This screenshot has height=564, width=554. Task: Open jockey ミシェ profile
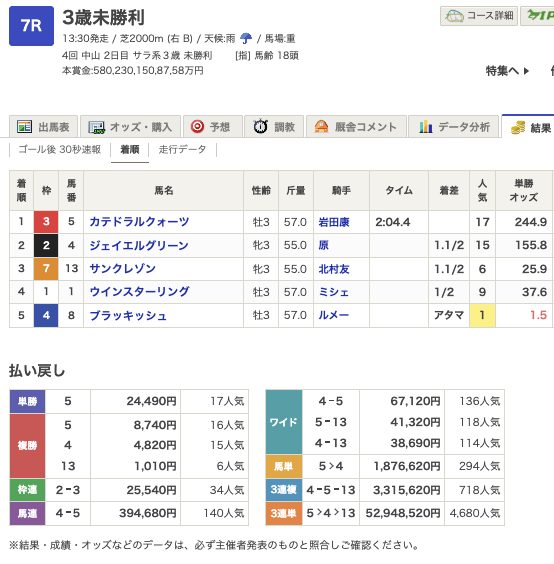pos(333,292)
